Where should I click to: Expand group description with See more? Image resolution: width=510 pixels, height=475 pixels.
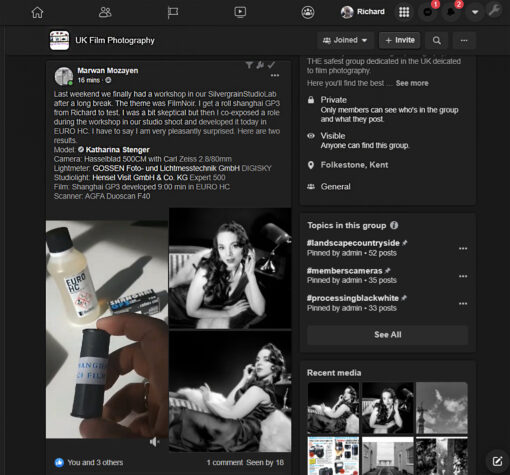(x=412, y=83)
